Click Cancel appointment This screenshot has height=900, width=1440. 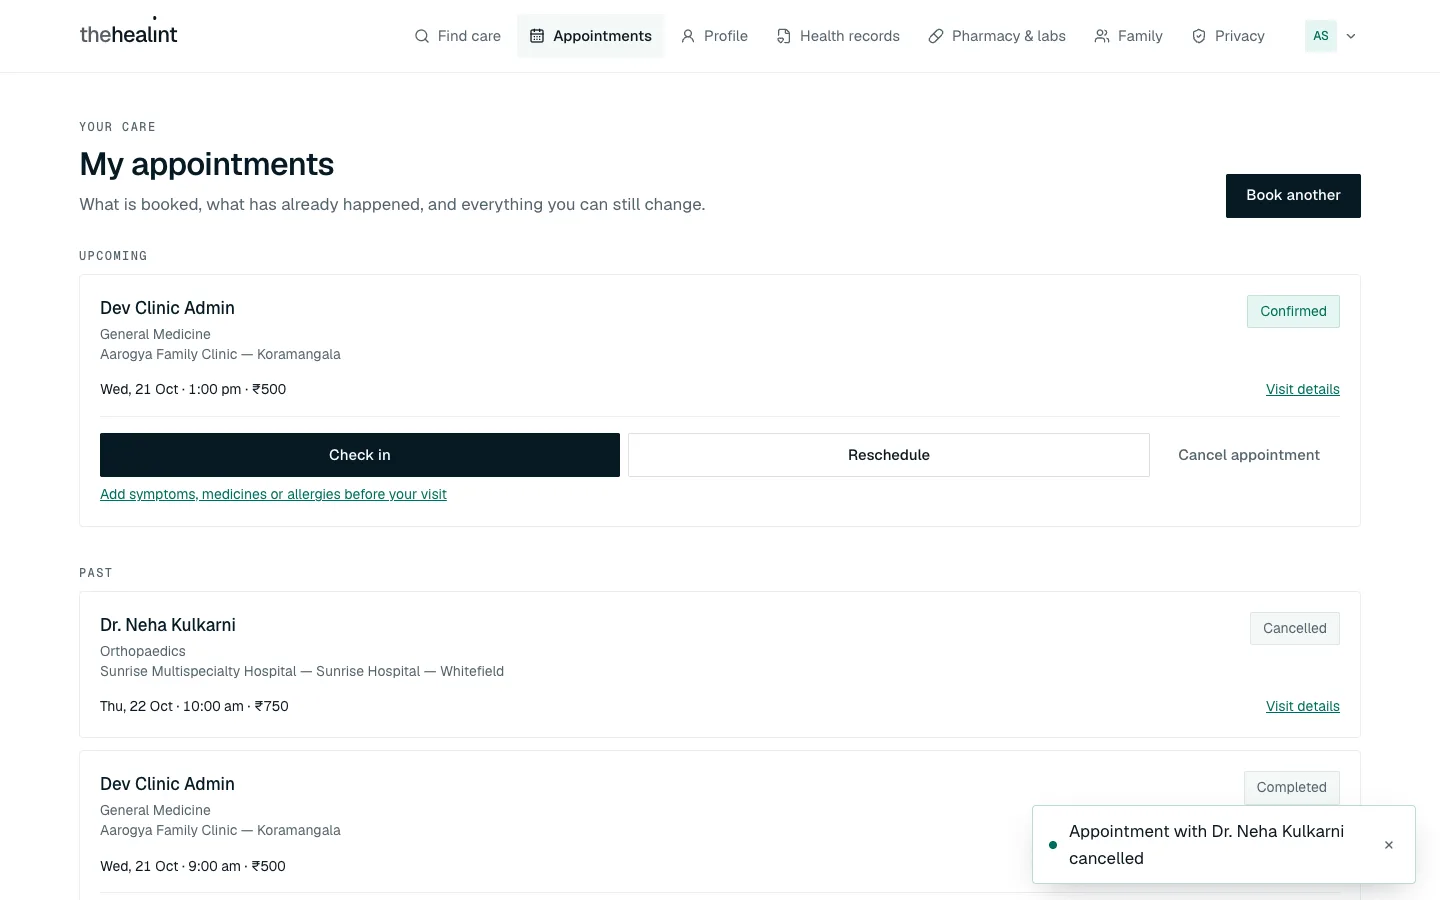[1249, 455]
